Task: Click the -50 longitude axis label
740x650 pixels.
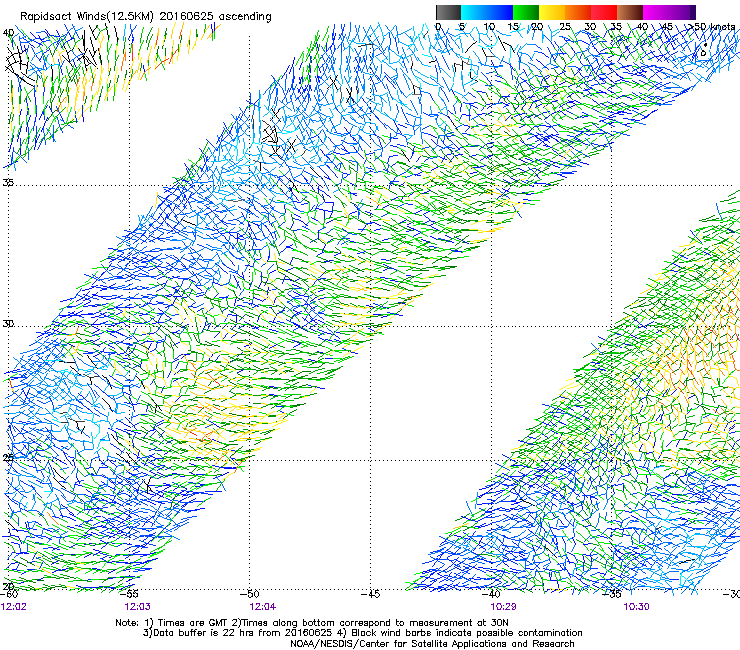Action: [x=250, y=594]
